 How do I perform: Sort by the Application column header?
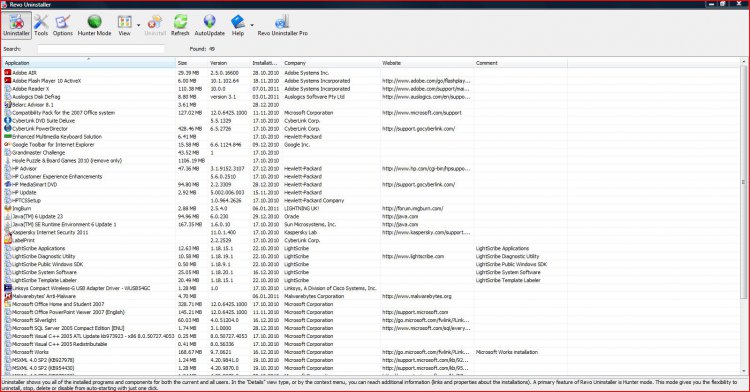tap(89, 63)
